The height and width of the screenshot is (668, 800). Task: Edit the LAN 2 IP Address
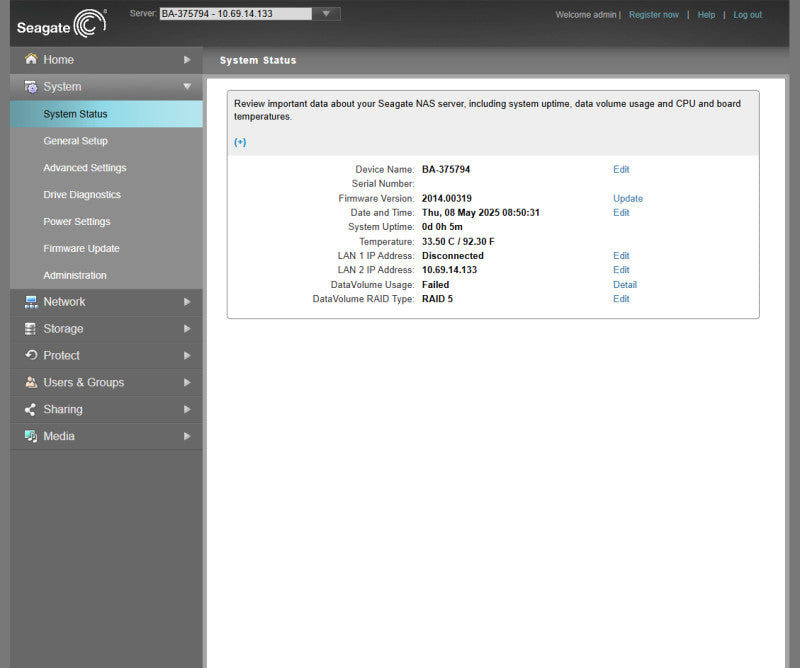[621, 270]
